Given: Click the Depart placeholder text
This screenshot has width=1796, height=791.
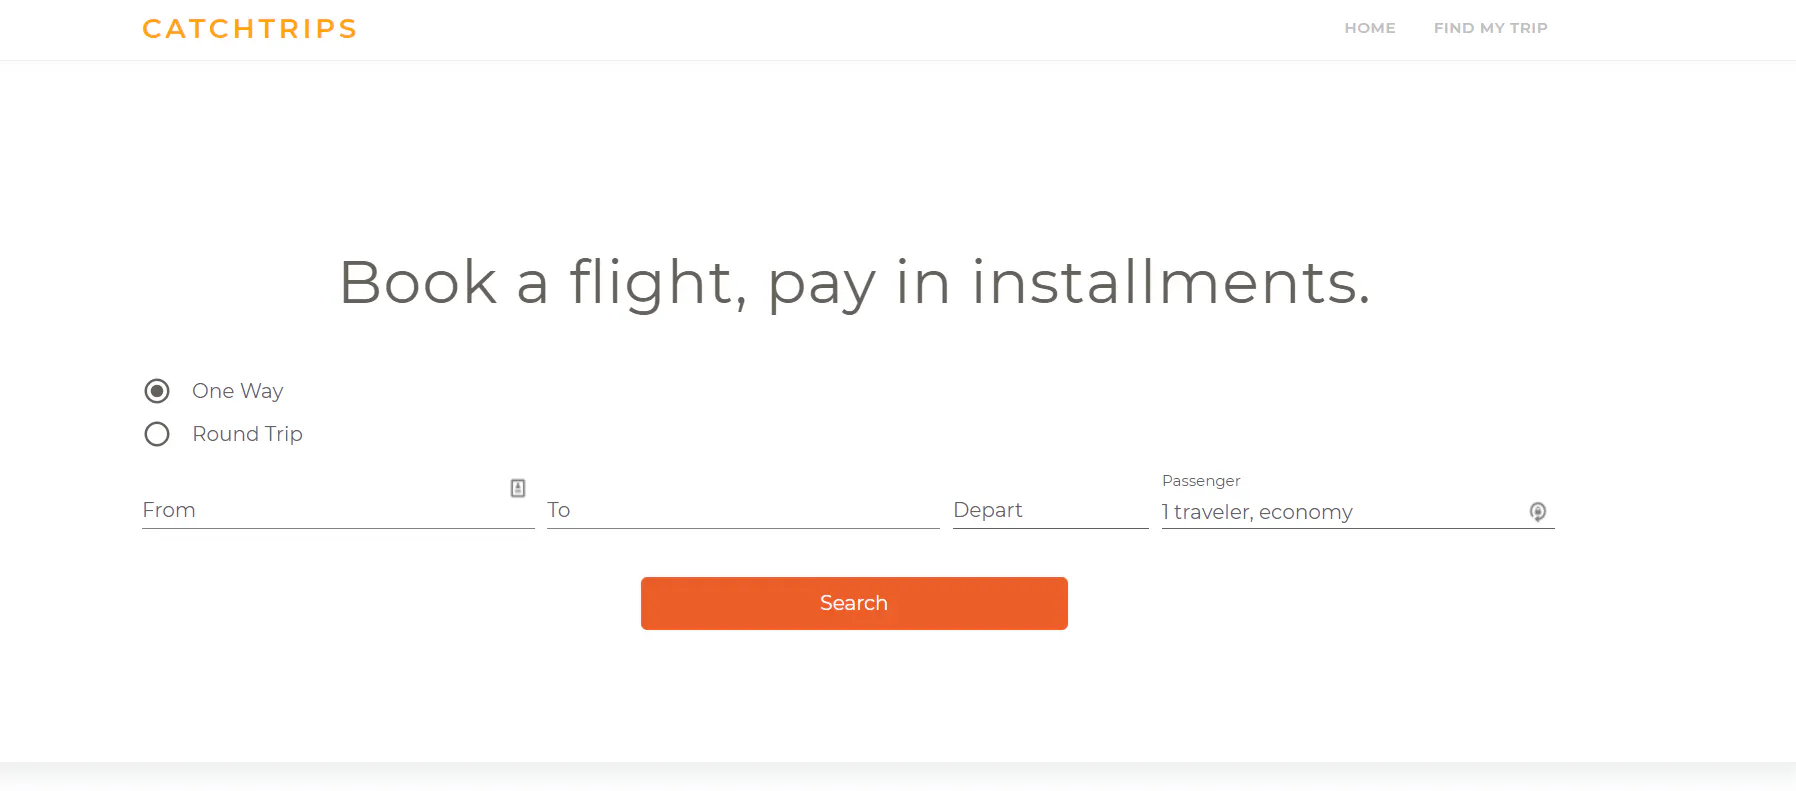Looking at the screenshot, I should (988, 510).
